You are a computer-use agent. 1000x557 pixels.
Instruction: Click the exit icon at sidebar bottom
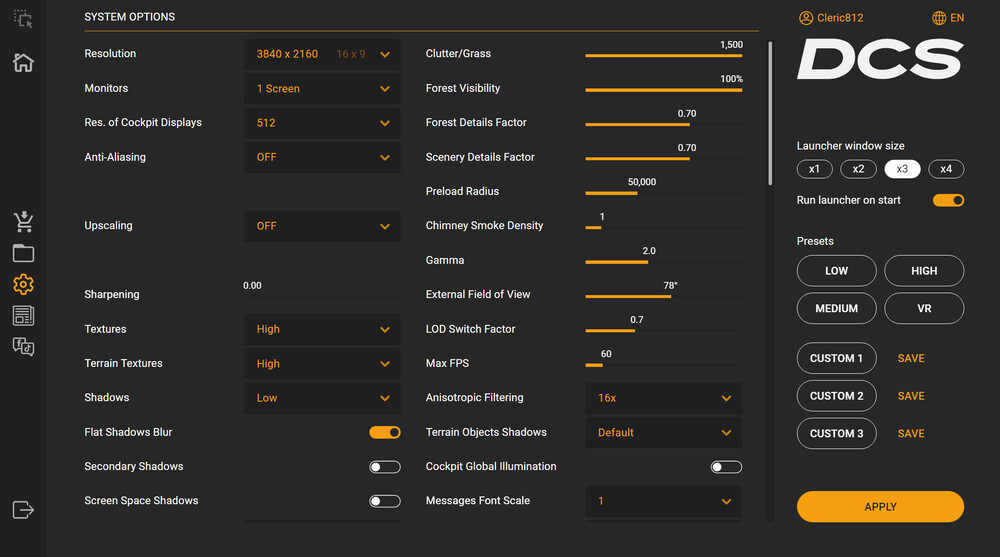pyautogui.click(x=23, y=510)
